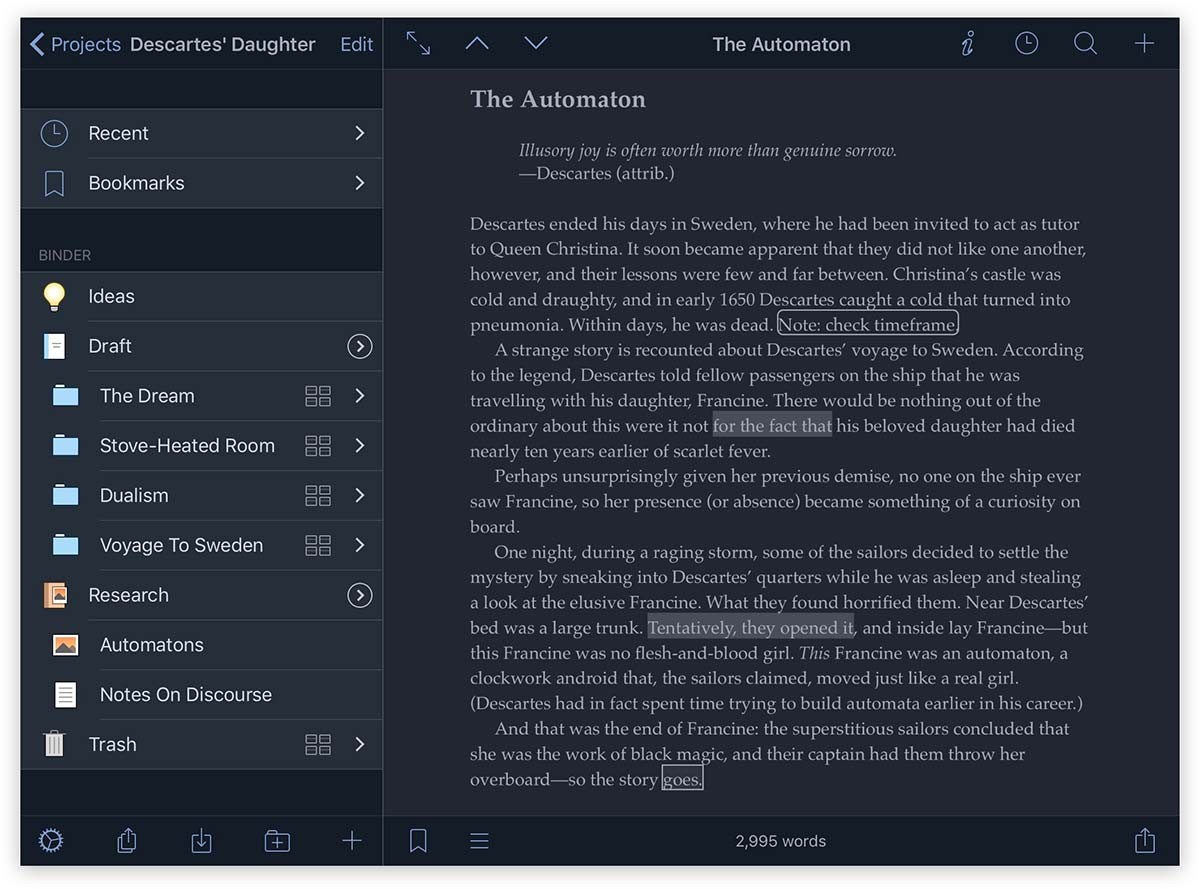1200x889 pixels.
Task: Show corkboard view for Voyage To Sweden
Action: pos(318,545)
